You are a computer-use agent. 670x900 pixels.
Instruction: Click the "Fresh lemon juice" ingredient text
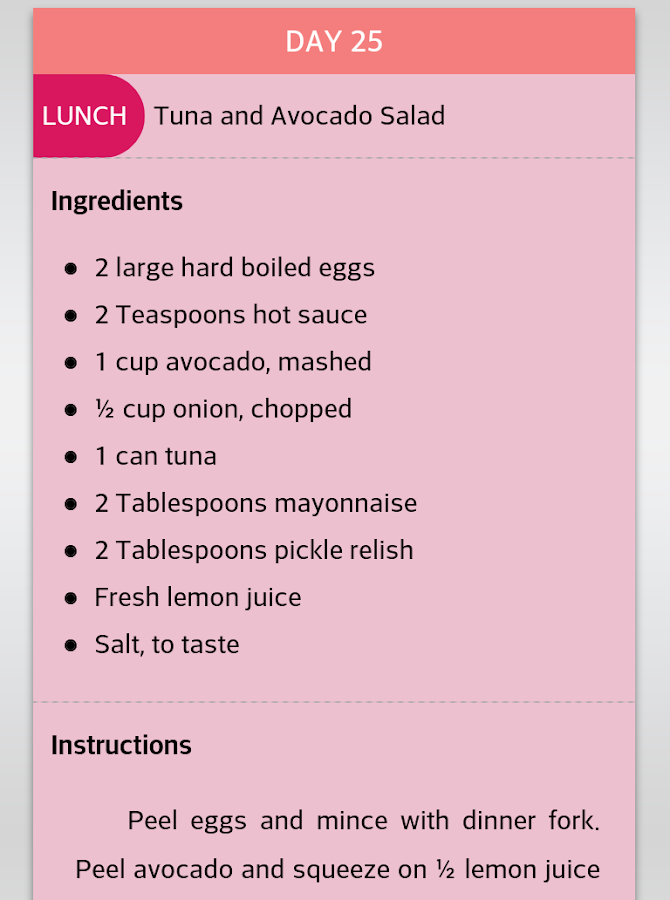tap(198, 598)
